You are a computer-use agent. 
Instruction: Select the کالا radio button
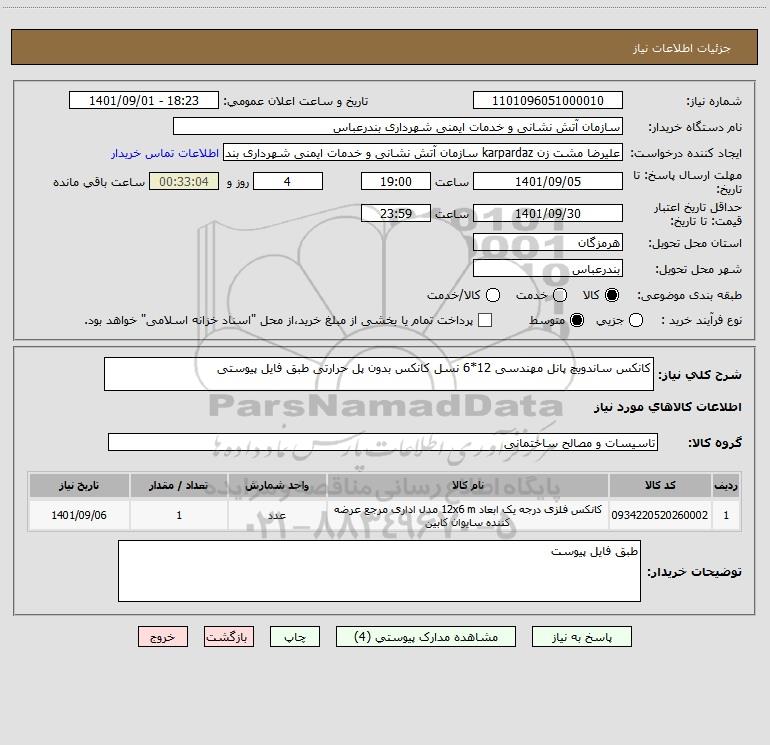tap(612, 295)
